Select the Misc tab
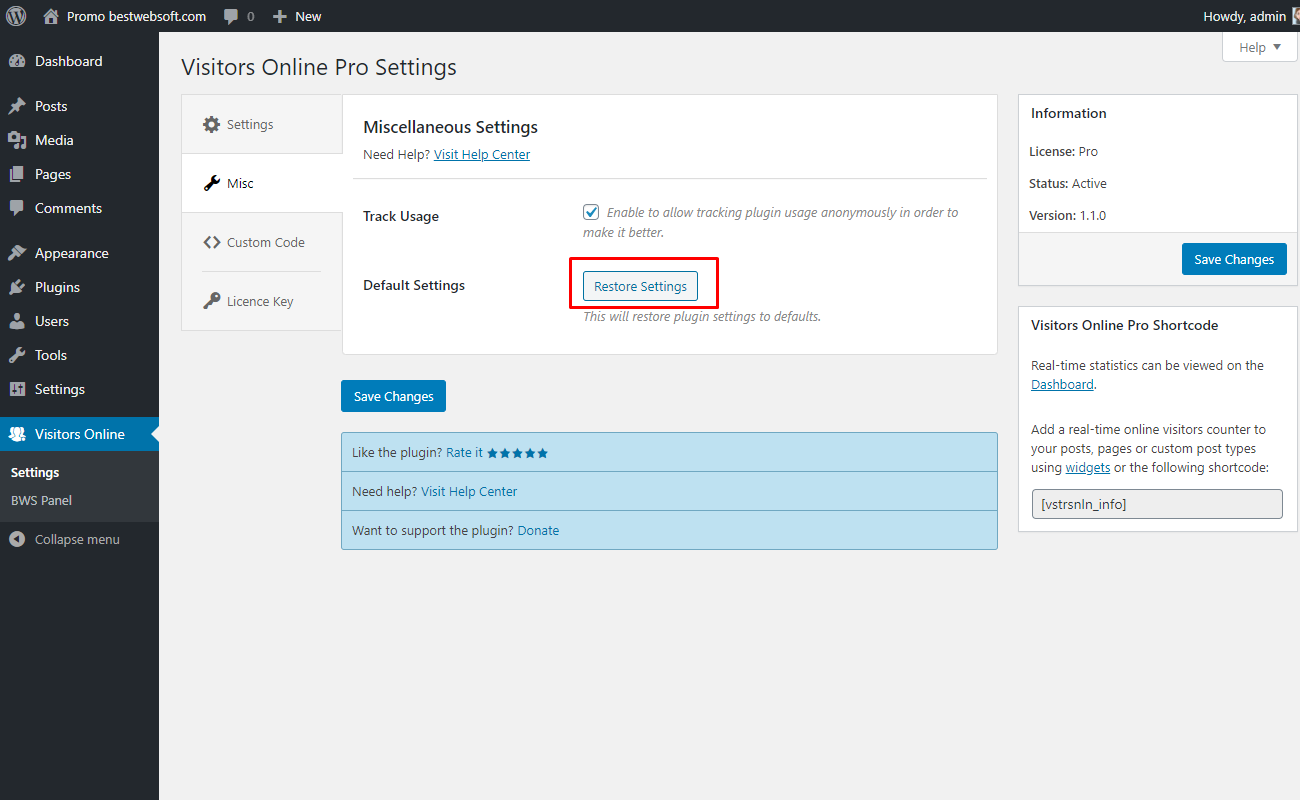The width and height of the screenshot is (1300, 800). pyautogui.click(x=262, y=183)
